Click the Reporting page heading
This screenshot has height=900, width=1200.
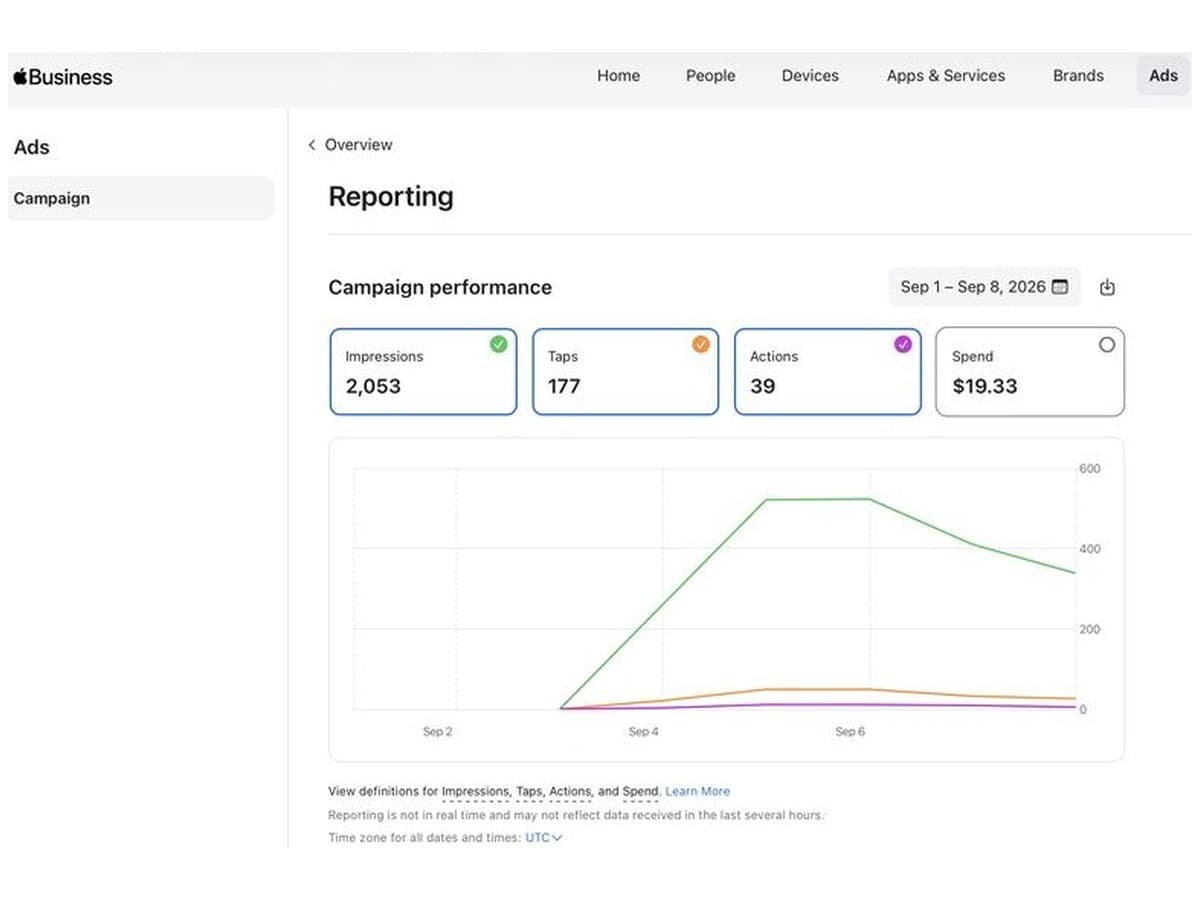click(x=391, y=197)
